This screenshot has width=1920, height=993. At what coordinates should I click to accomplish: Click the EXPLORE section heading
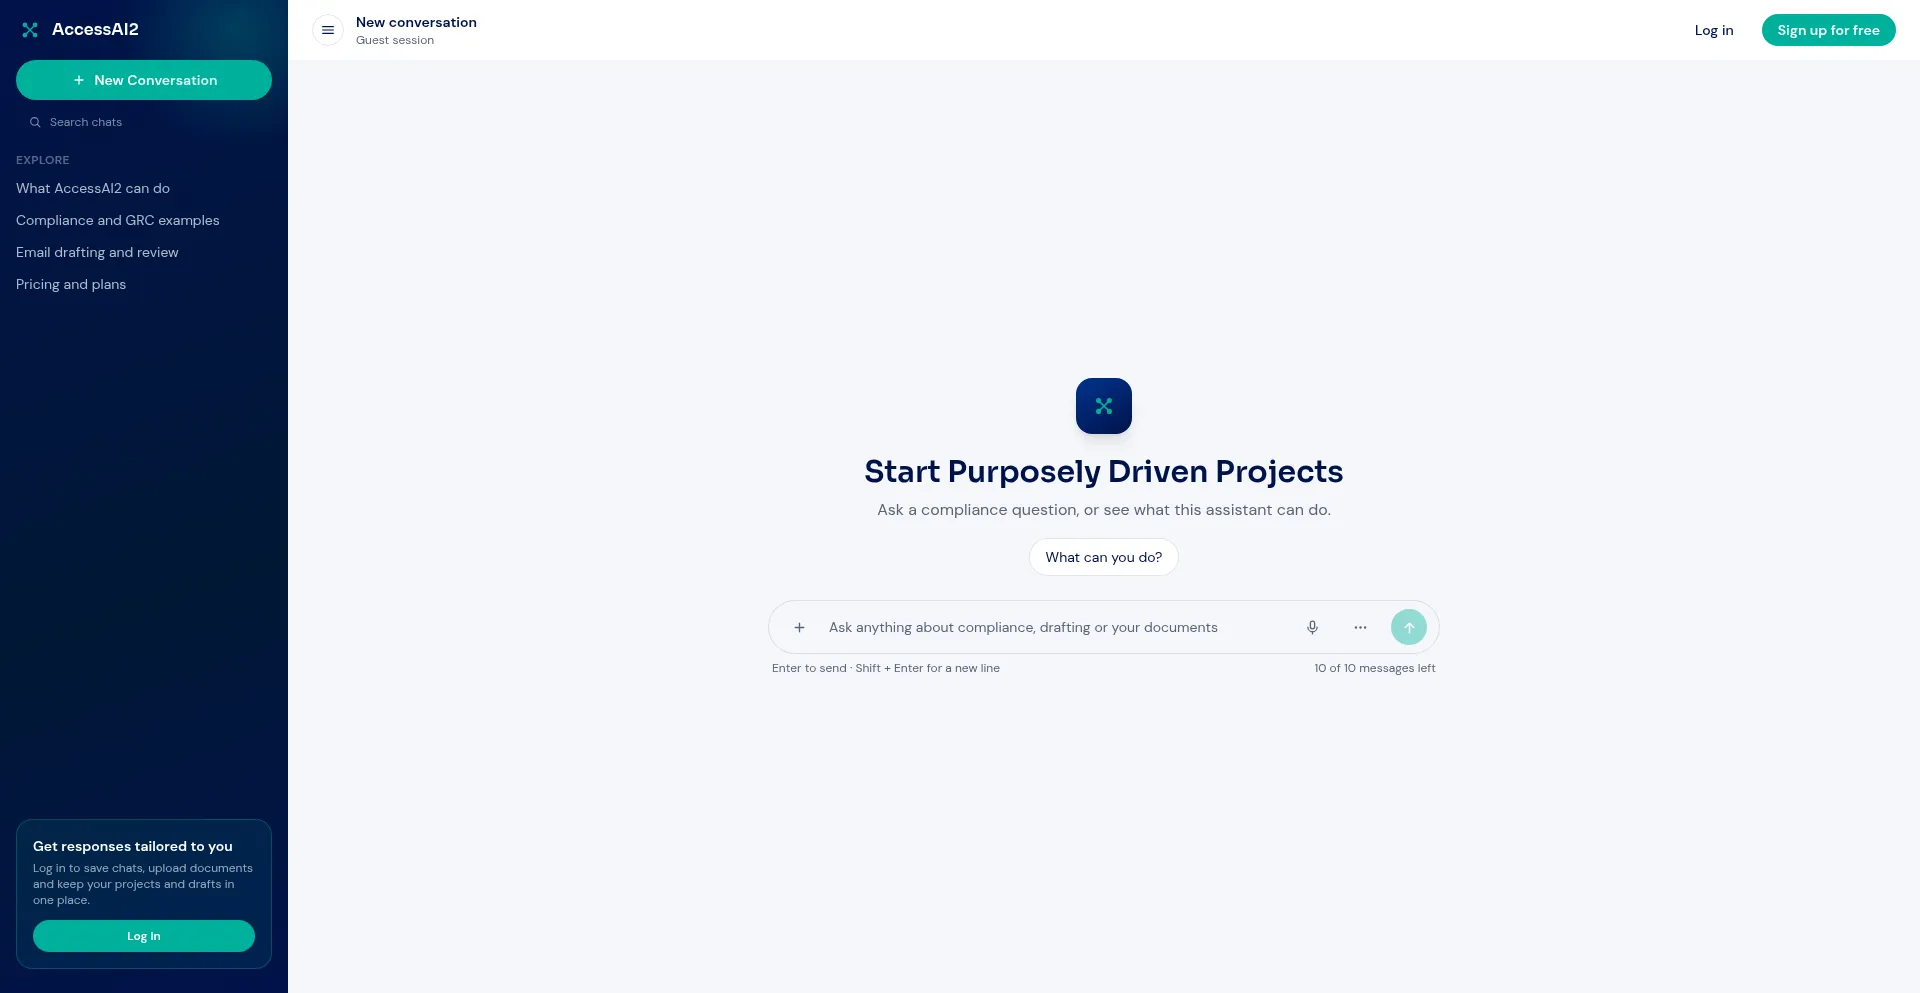(x=43, y=160)
